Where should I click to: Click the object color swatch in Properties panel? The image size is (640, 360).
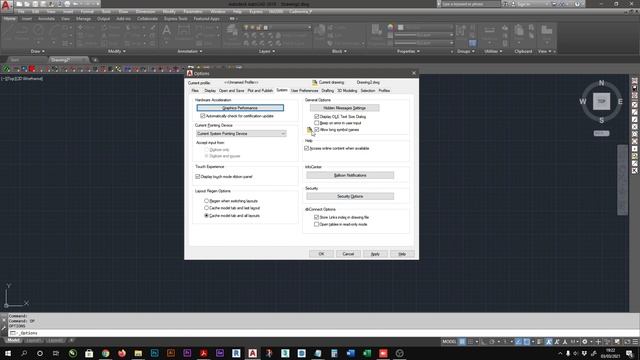(x=400, y=27)
